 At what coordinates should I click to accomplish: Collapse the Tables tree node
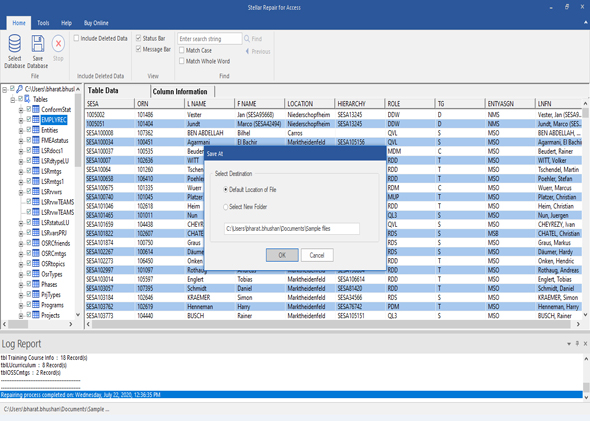click(13, 100)
